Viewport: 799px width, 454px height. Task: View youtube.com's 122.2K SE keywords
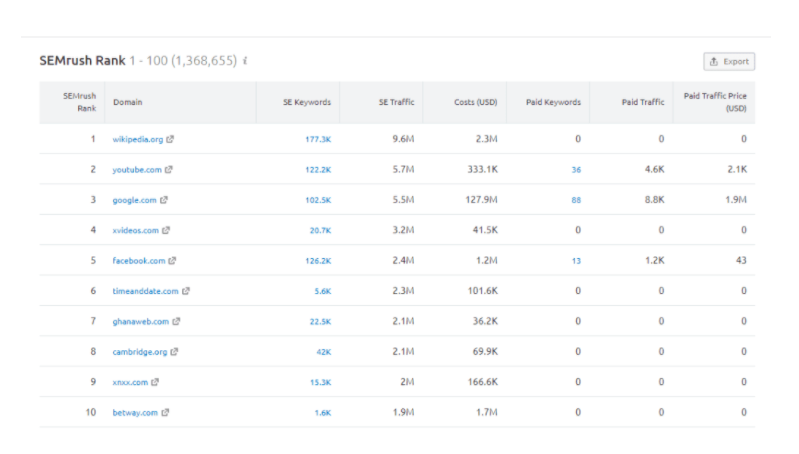(x=318, y=170)
